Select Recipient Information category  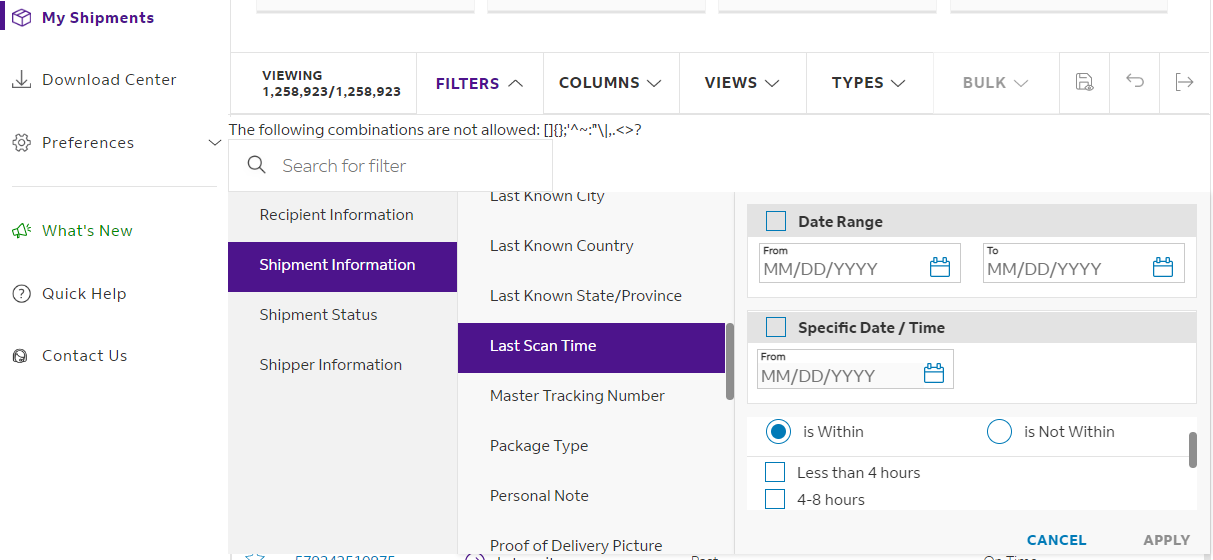coord(343,215)
